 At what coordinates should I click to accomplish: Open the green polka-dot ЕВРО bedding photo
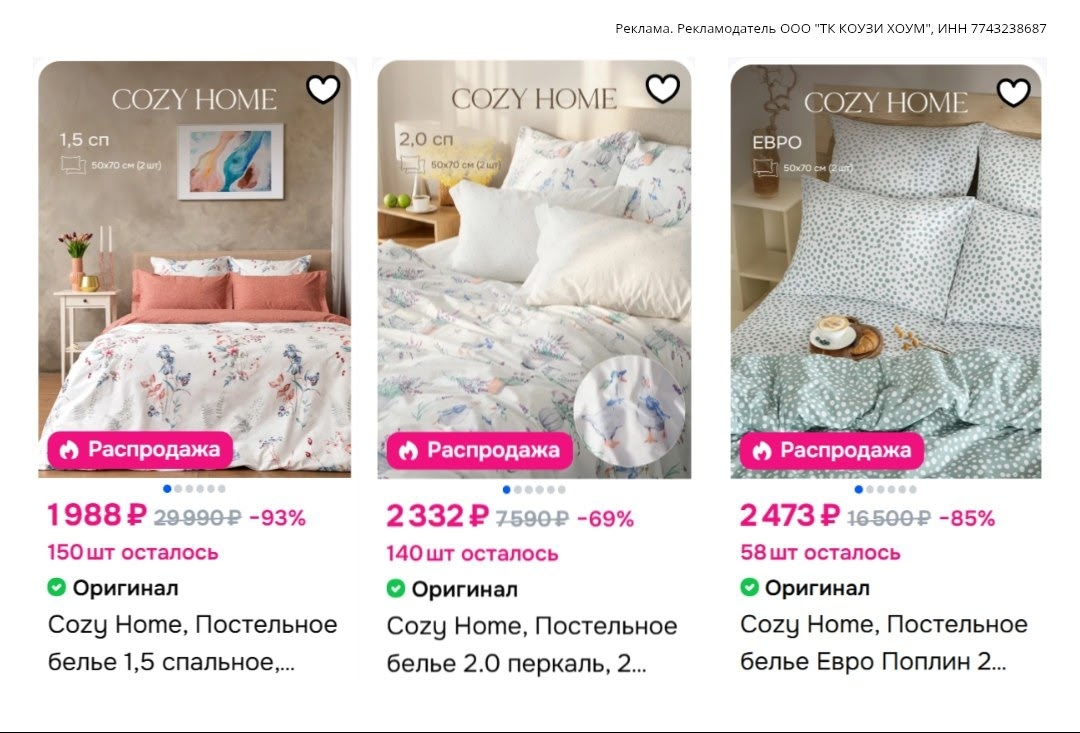[x=886, y=271]
